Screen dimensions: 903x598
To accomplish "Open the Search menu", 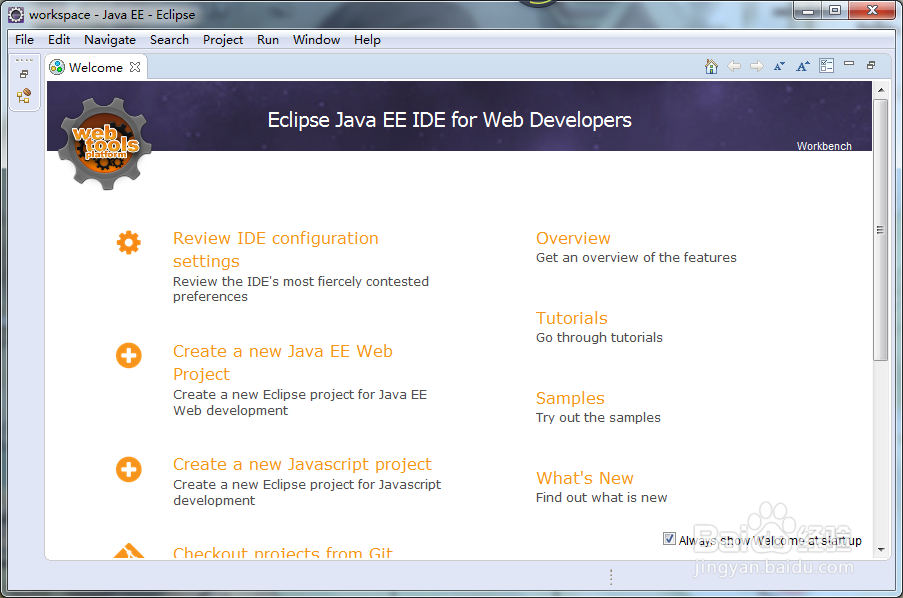I will coord(169,40).
